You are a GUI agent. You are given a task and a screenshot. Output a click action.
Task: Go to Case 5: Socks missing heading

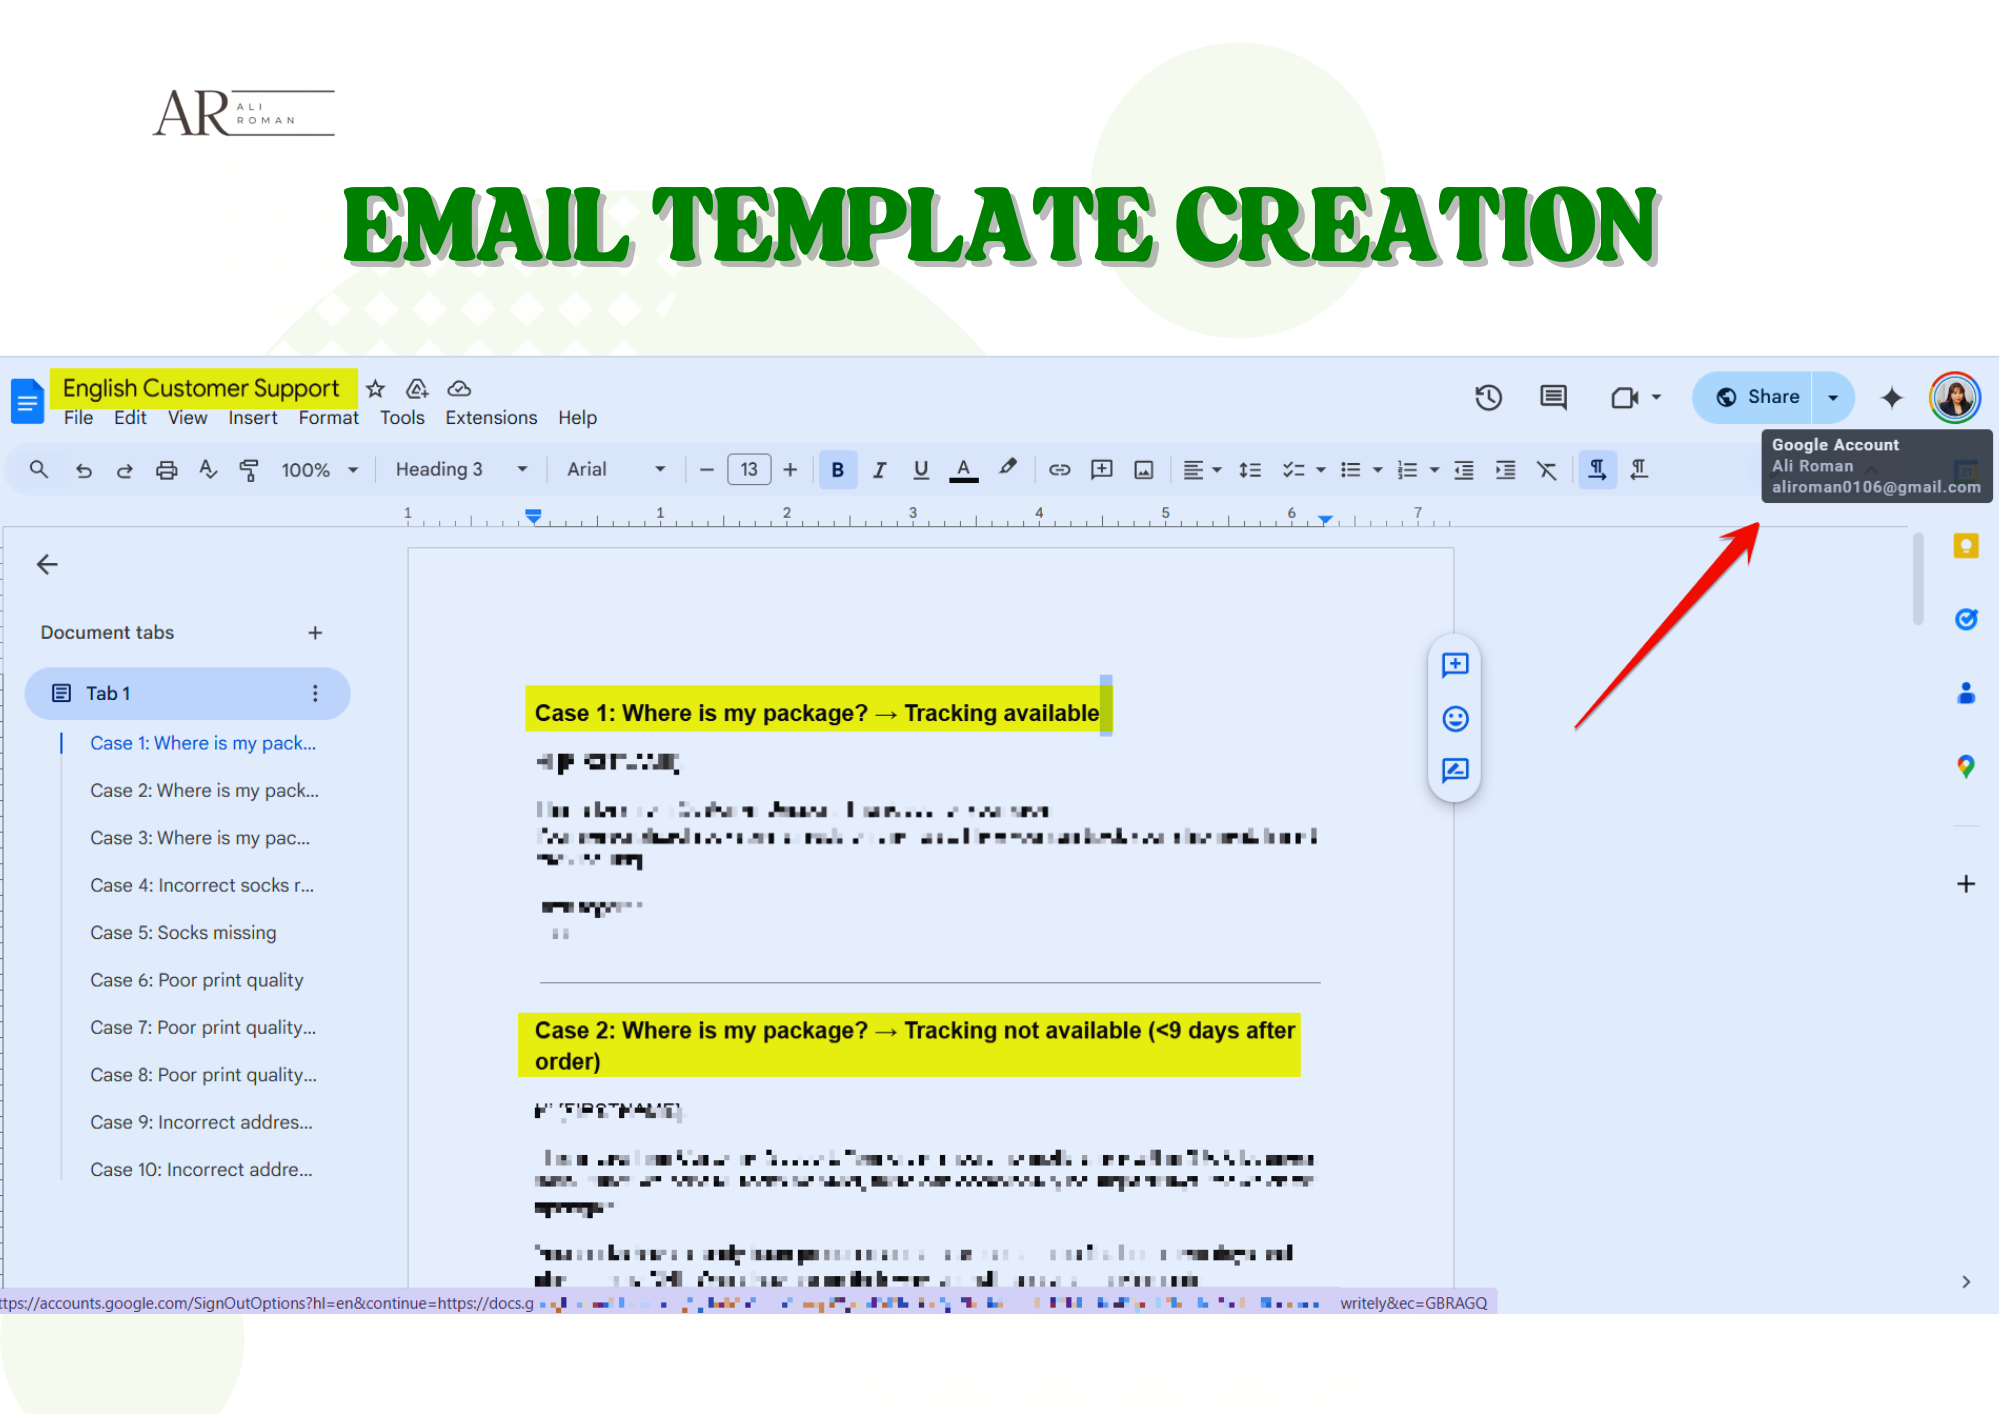click(x=183, y=933)
